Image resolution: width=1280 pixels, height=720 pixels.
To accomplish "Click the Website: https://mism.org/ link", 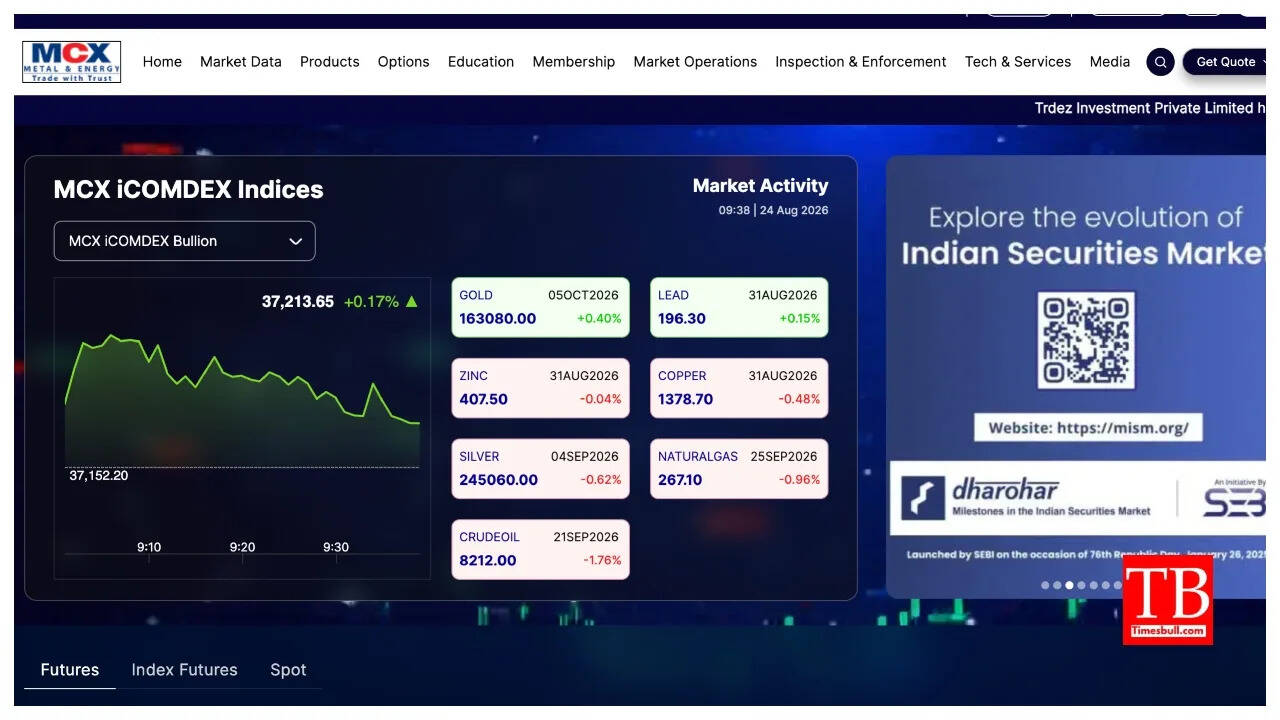I will (1088, 428).
